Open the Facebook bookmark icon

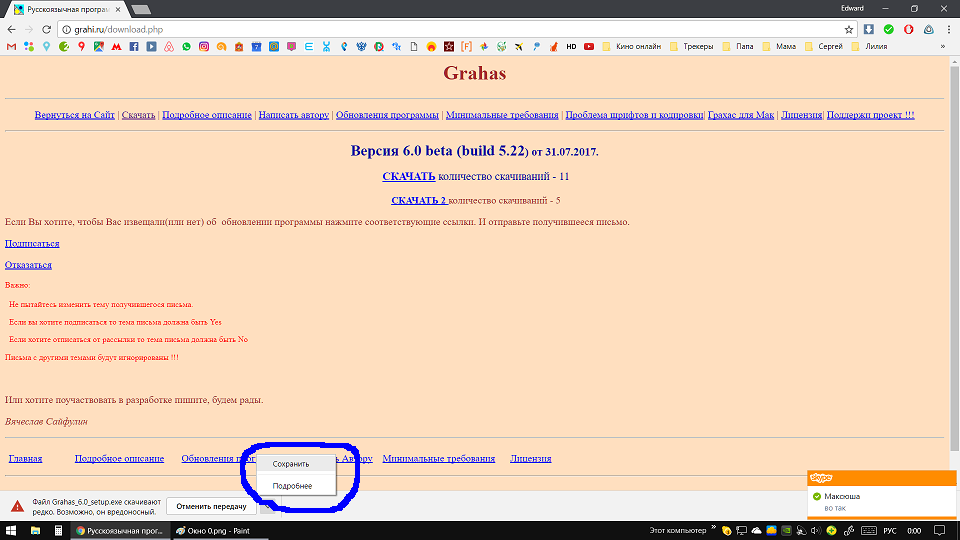133,47
